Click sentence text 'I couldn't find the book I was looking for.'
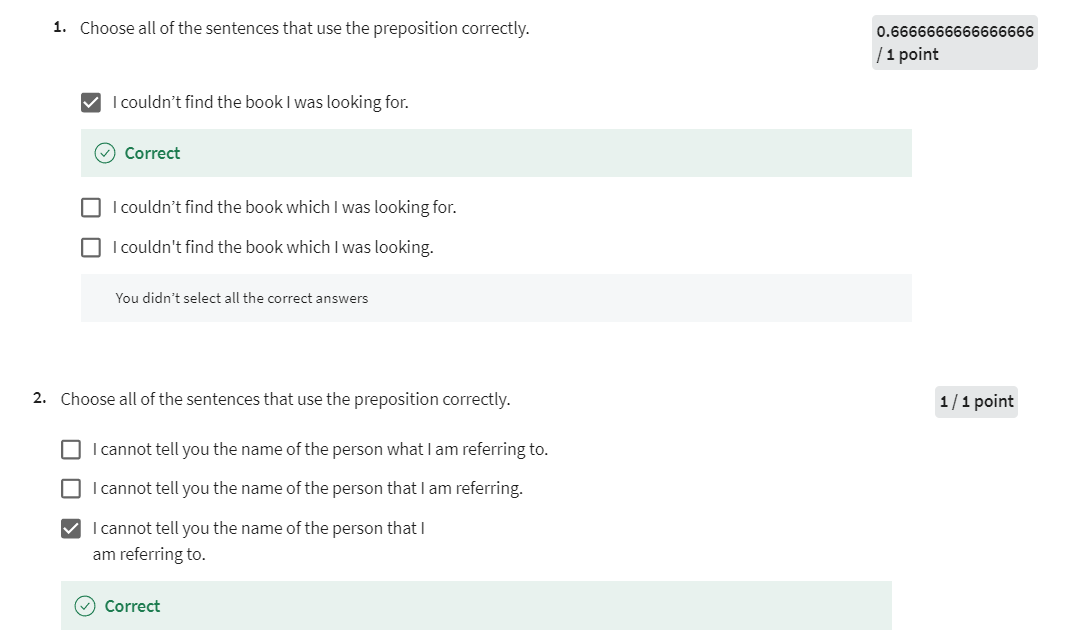 tap(260, 102)
